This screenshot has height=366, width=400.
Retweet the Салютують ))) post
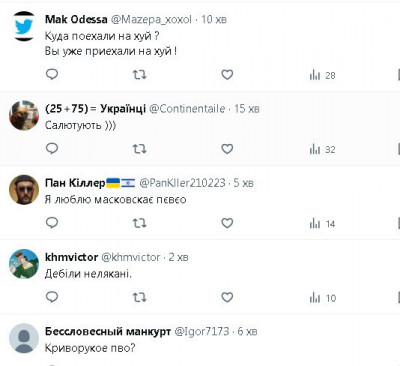[x=139, y=149]
